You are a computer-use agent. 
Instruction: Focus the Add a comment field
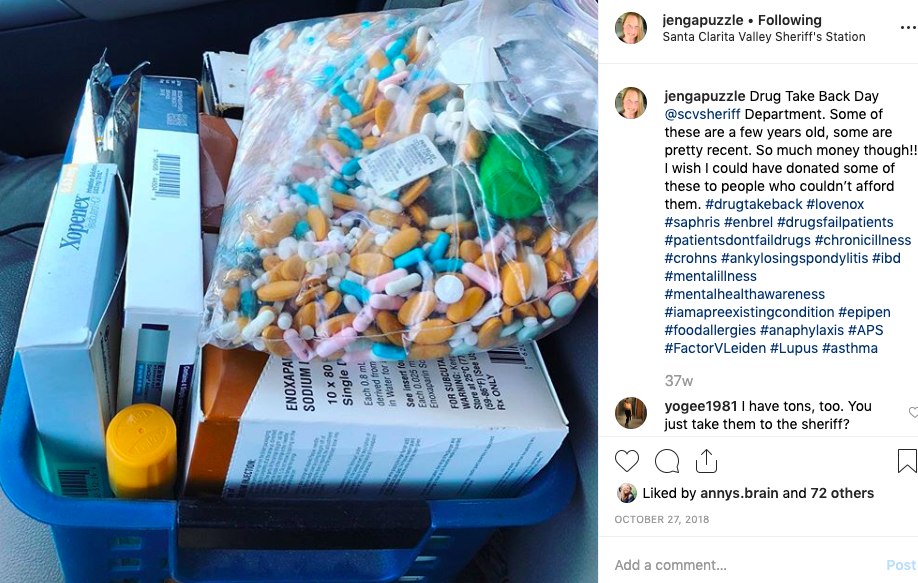point(744,565)
